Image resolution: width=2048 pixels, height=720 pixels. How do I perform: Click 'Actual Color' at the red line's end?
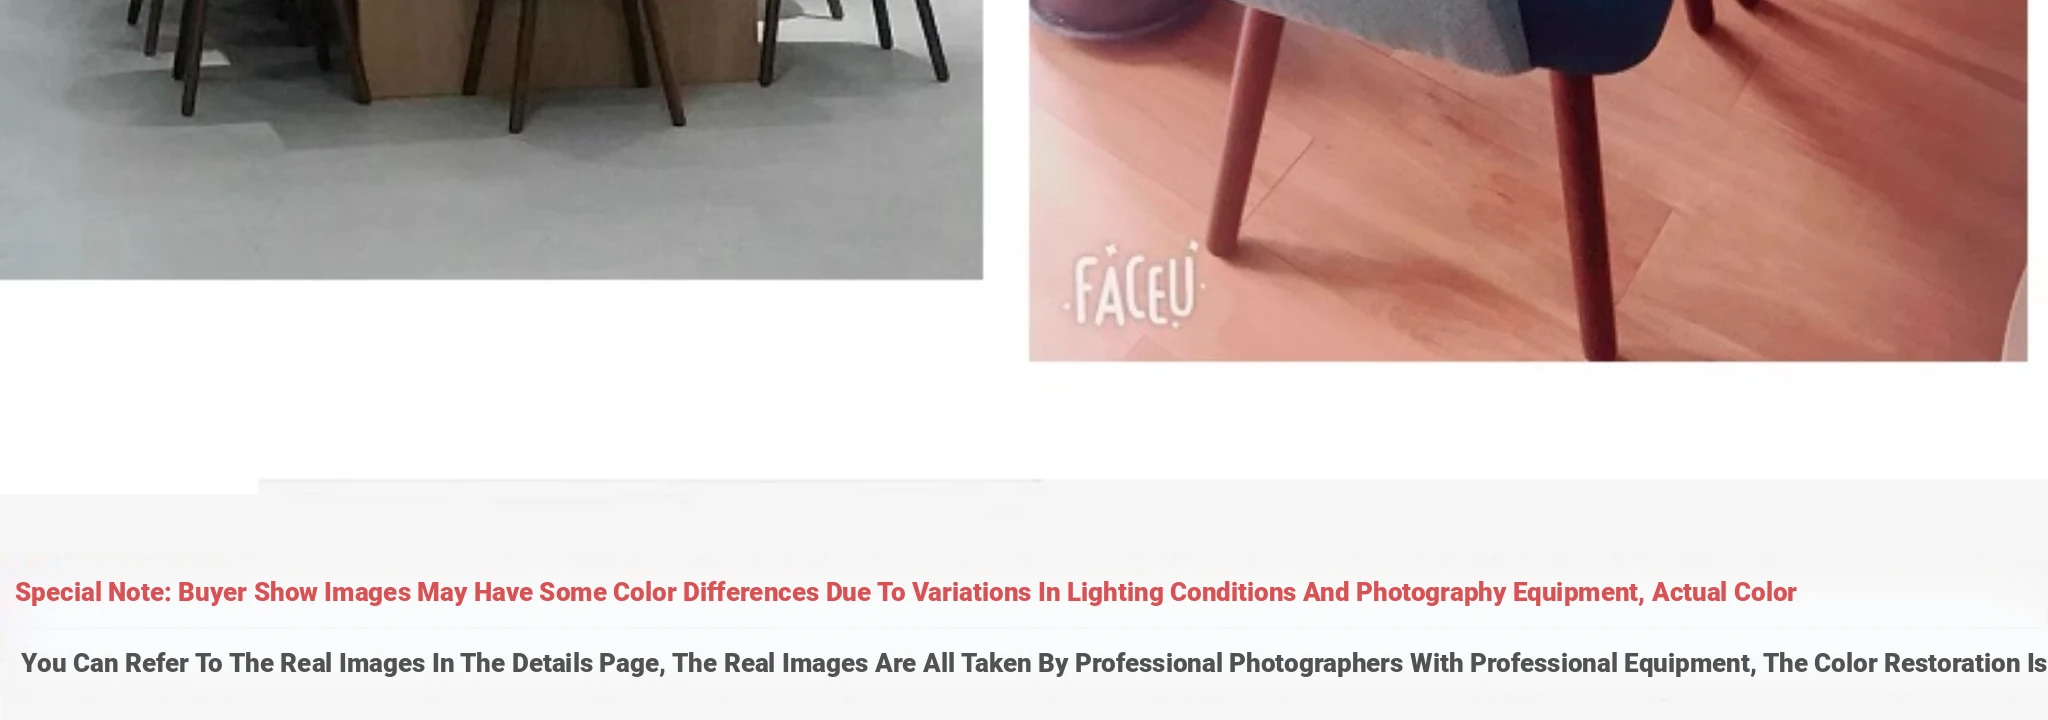pos(1724,592)
